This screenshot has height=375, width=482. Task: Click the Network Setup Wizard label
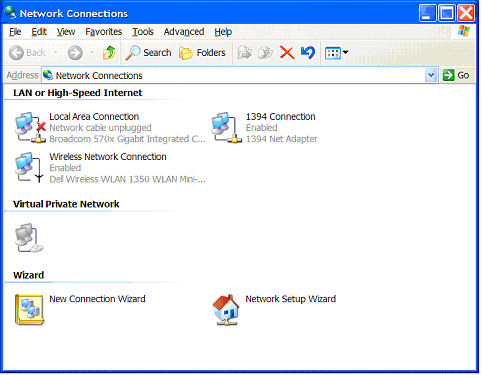click(x=290, y=299)
